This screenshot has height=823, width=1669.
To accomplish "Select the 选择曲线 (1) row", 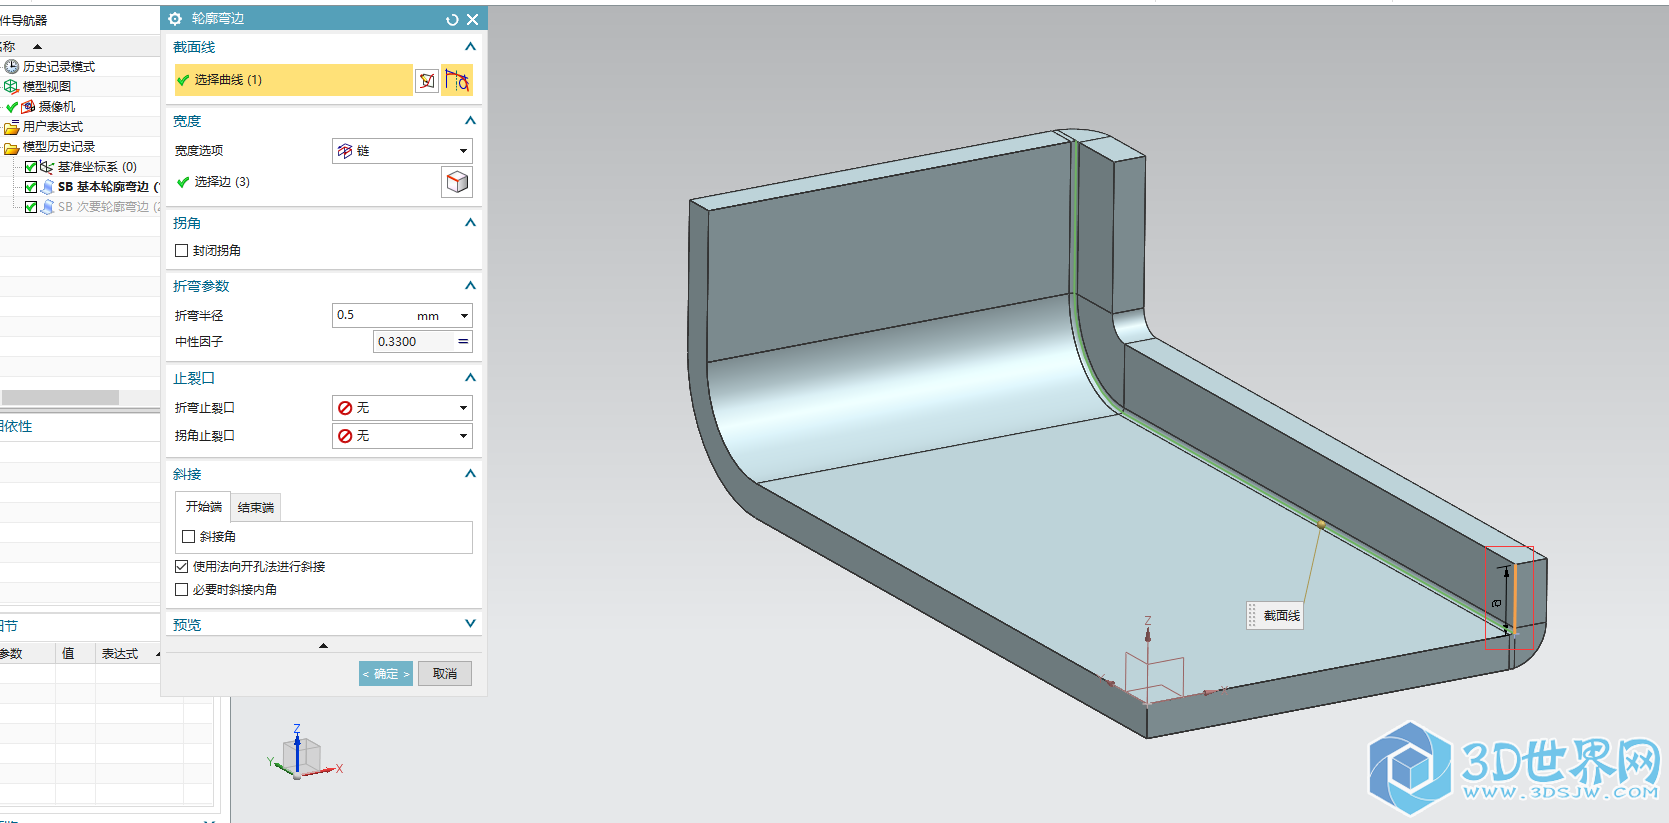I will [293, 80].
